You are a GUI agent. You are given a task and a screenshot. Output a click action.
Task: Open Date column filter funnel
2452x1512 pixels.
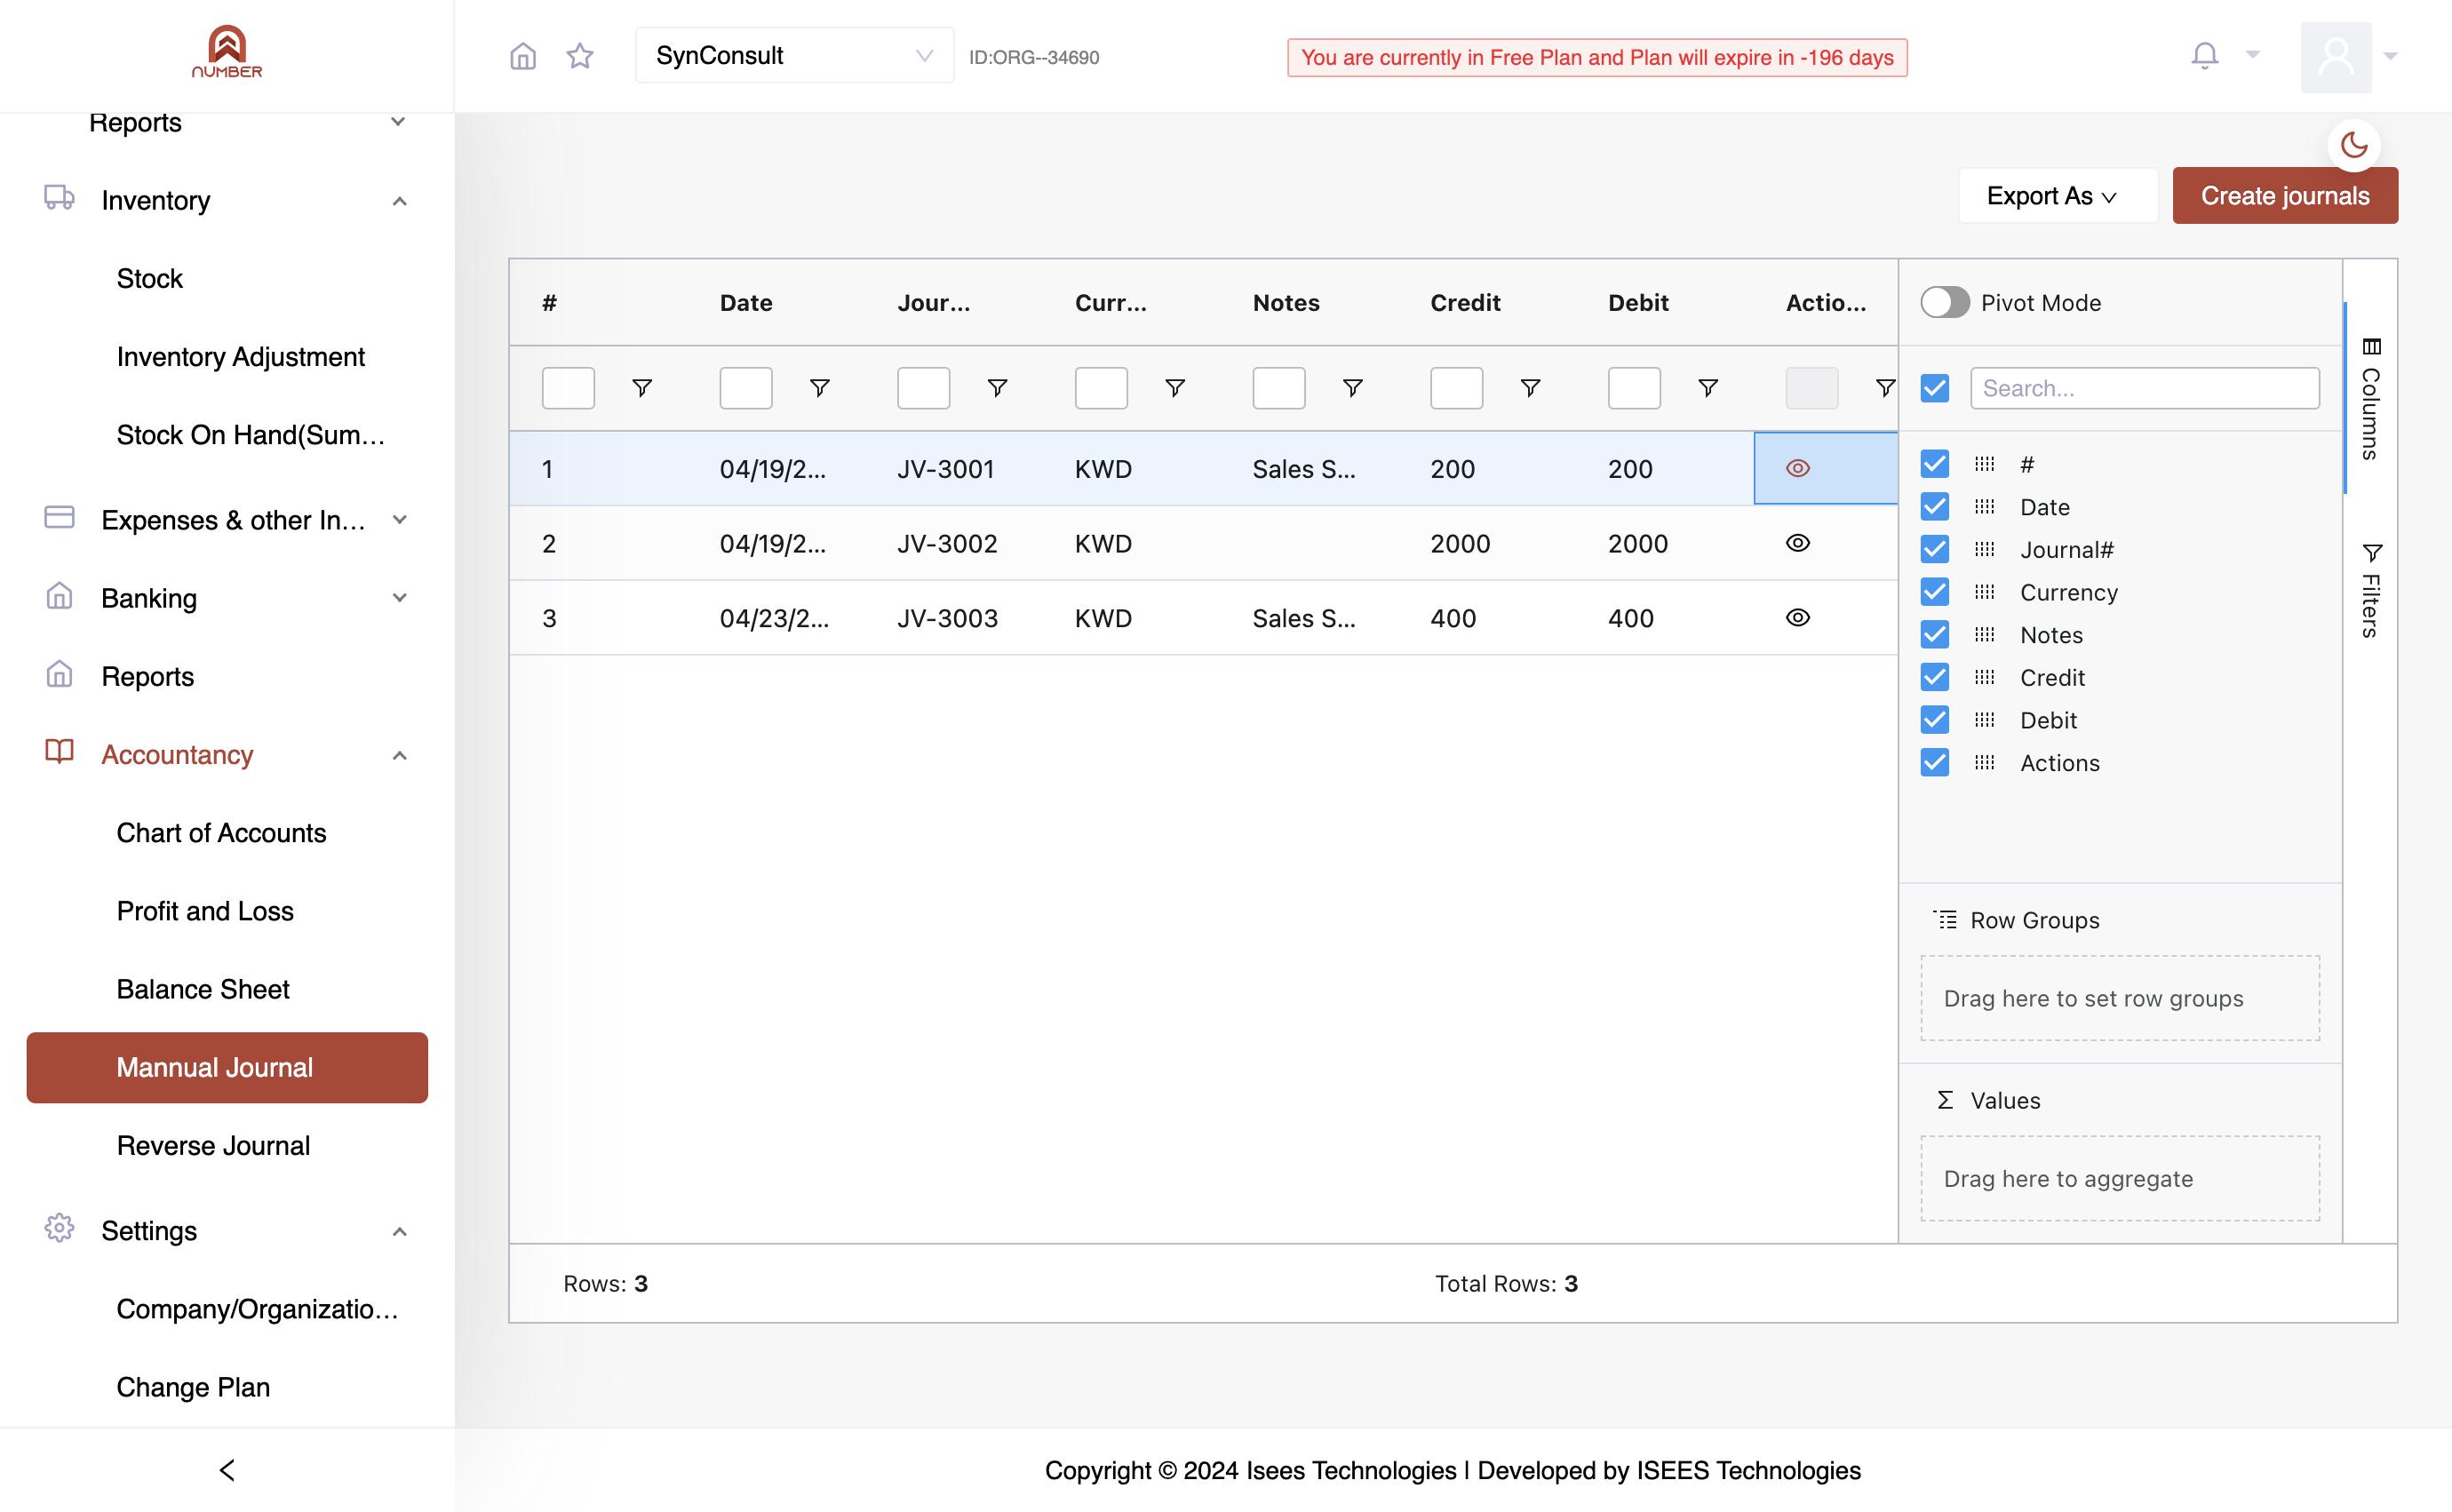click(x=820, y=388)
